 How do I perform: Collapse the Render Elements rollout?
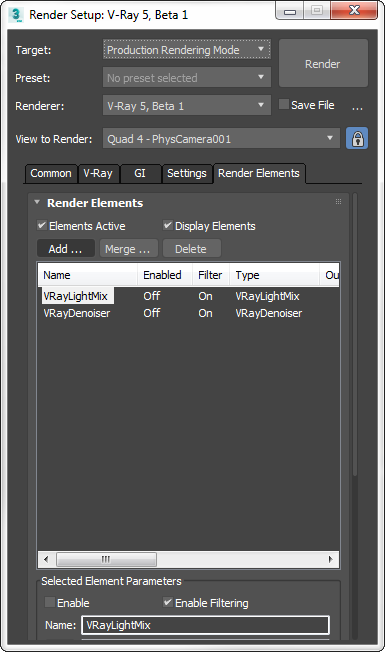click(37, 202)
